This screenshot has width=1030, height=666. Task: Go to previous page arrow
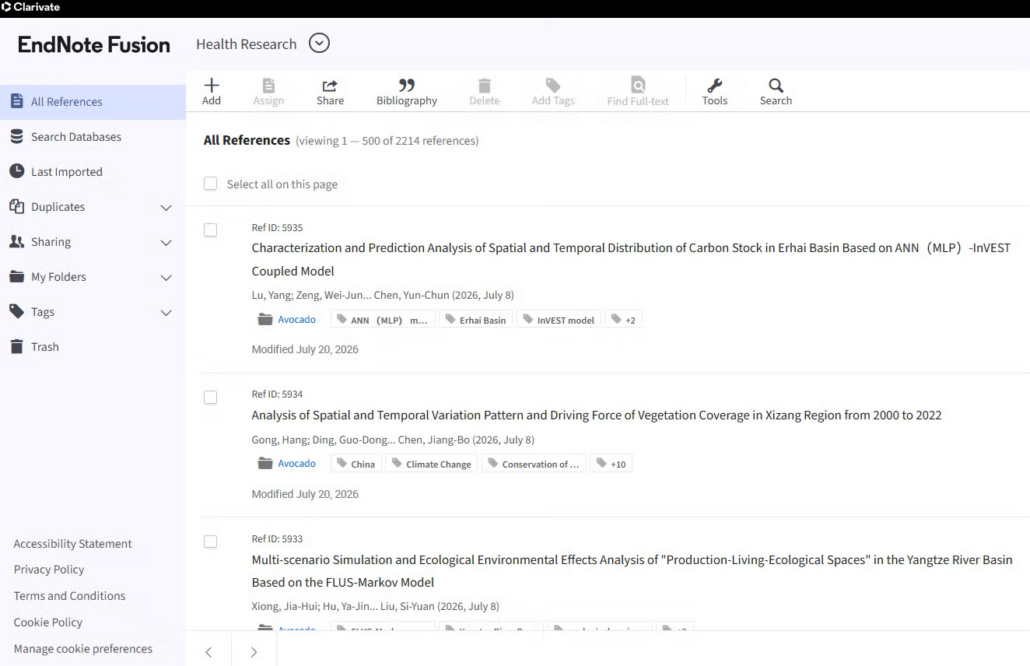209,652
